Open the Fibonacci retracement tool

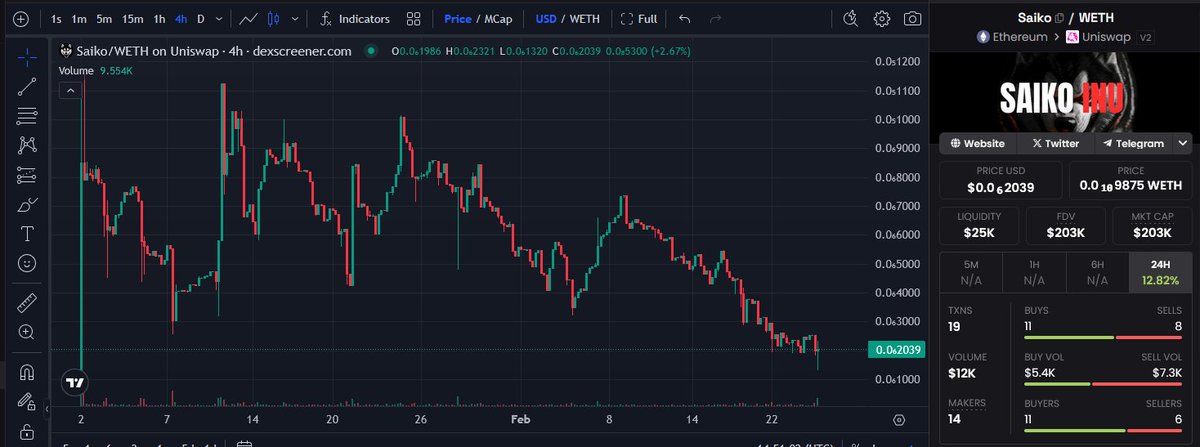[x=27, y=116]
